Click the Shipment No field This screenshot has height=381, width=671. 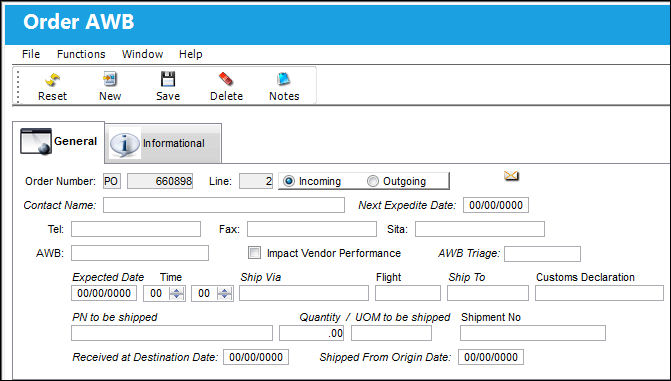(x=533, y=333)
